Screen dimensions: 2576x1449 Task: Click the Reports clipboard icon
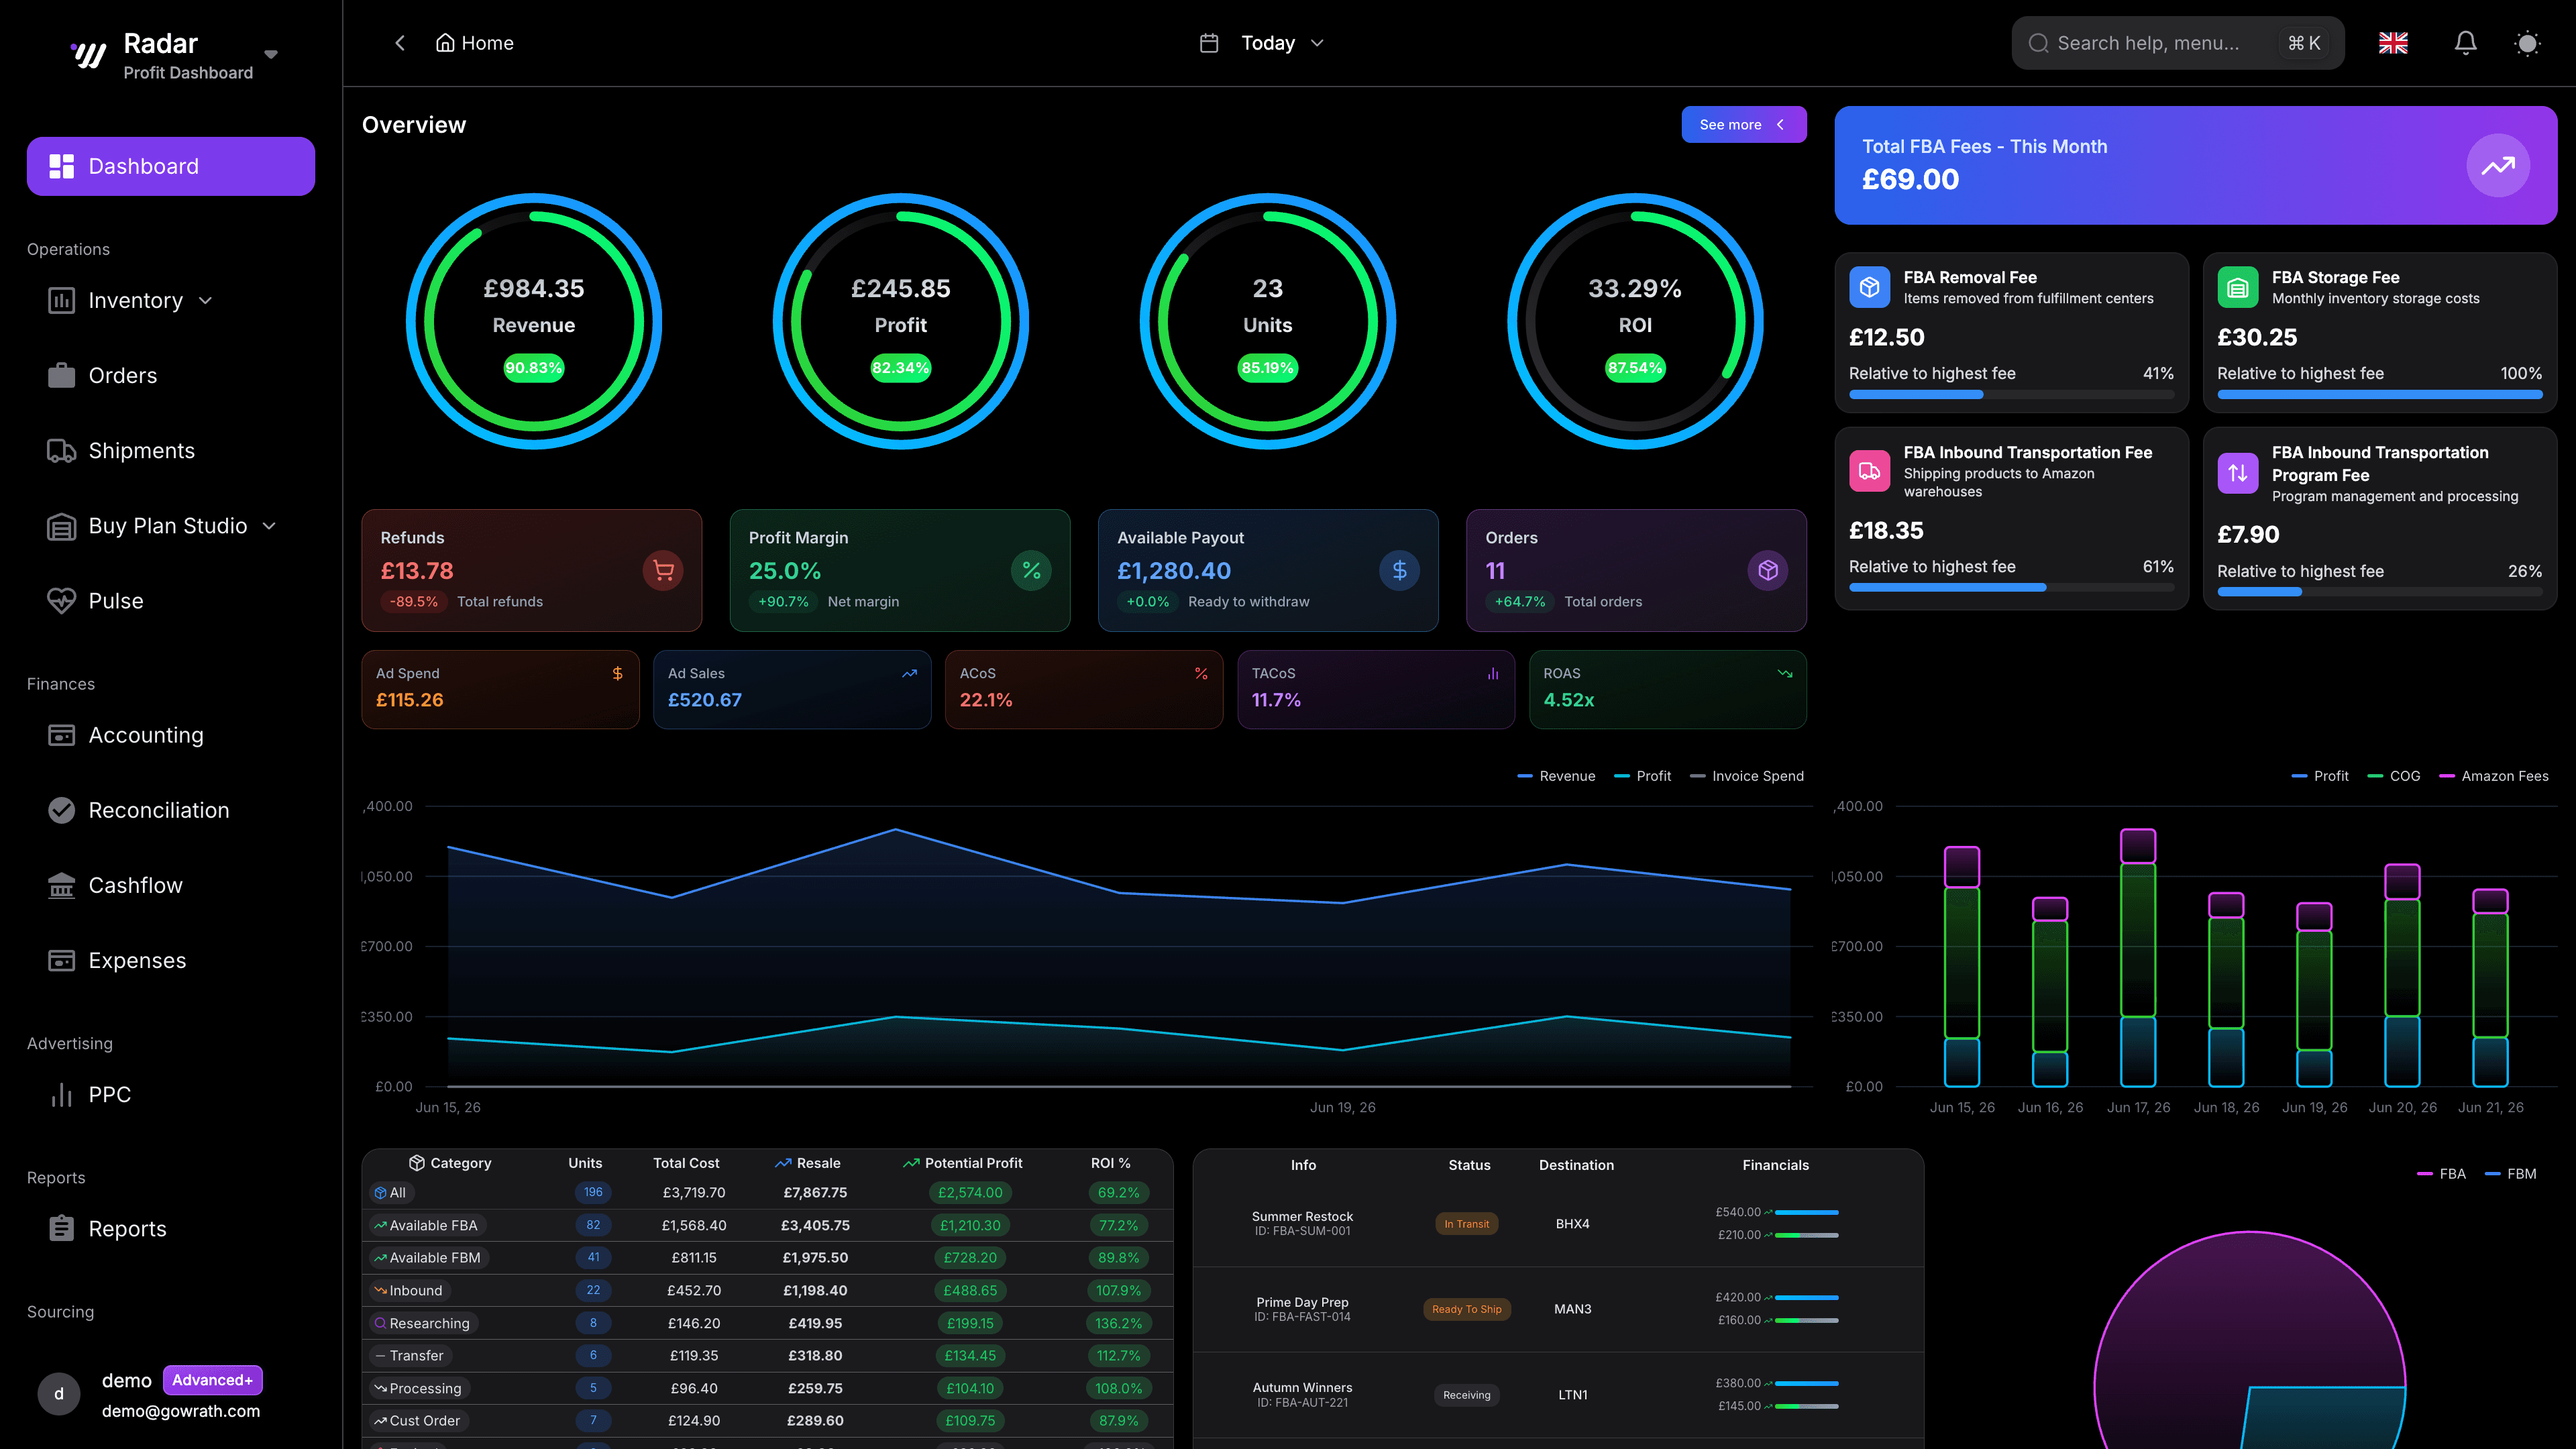[61, 1228]
